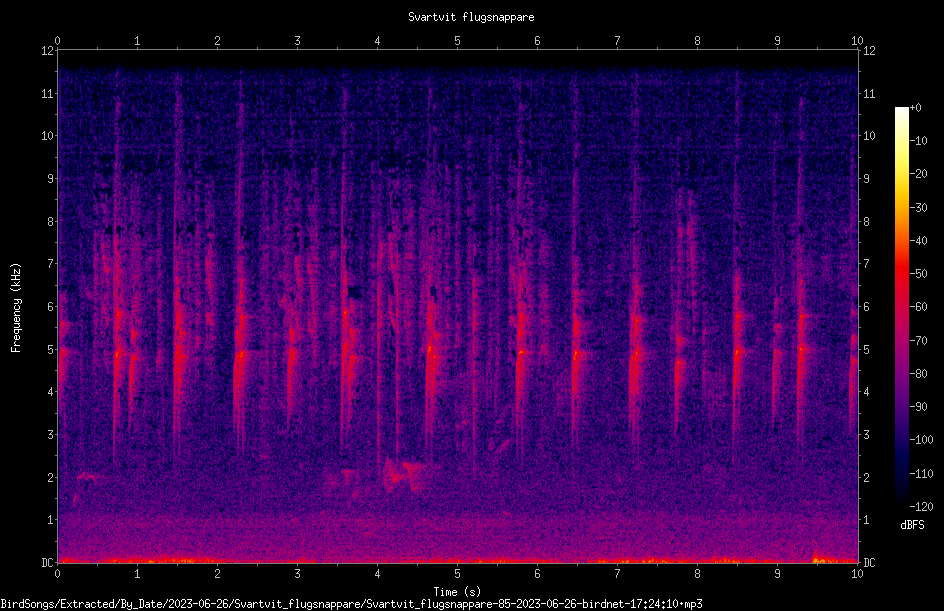Click the top time axis '0' label

coord(57,41)
